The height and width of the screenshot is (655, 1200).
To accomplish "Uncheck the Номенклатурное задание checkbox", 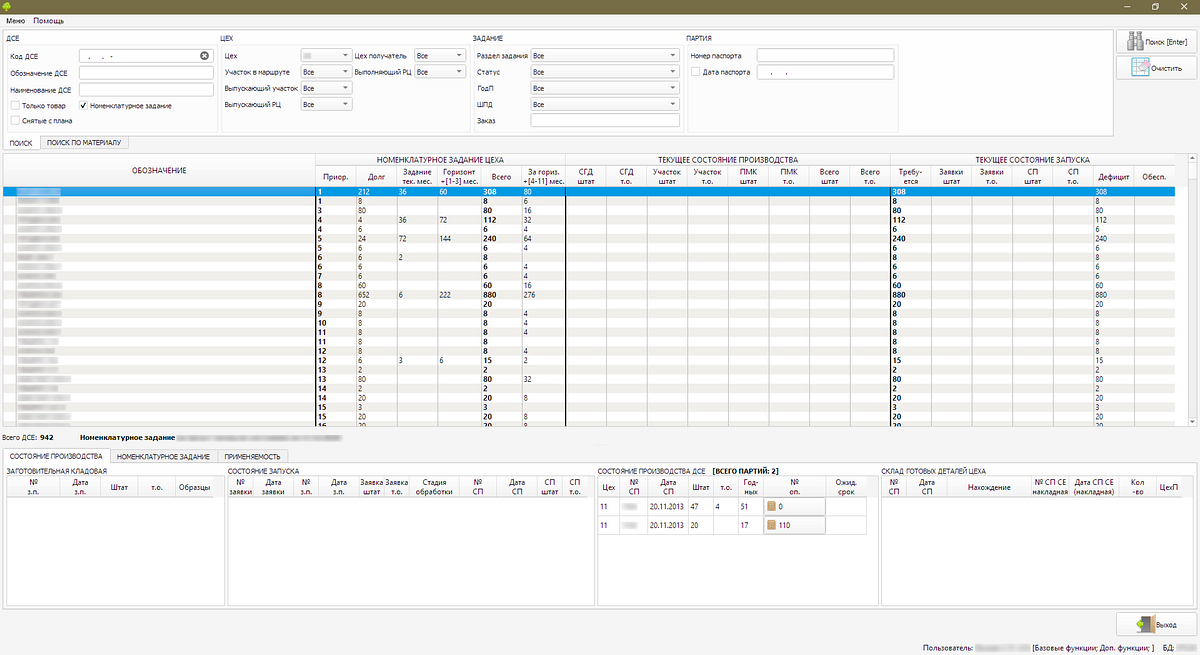I will coord(83,105).
